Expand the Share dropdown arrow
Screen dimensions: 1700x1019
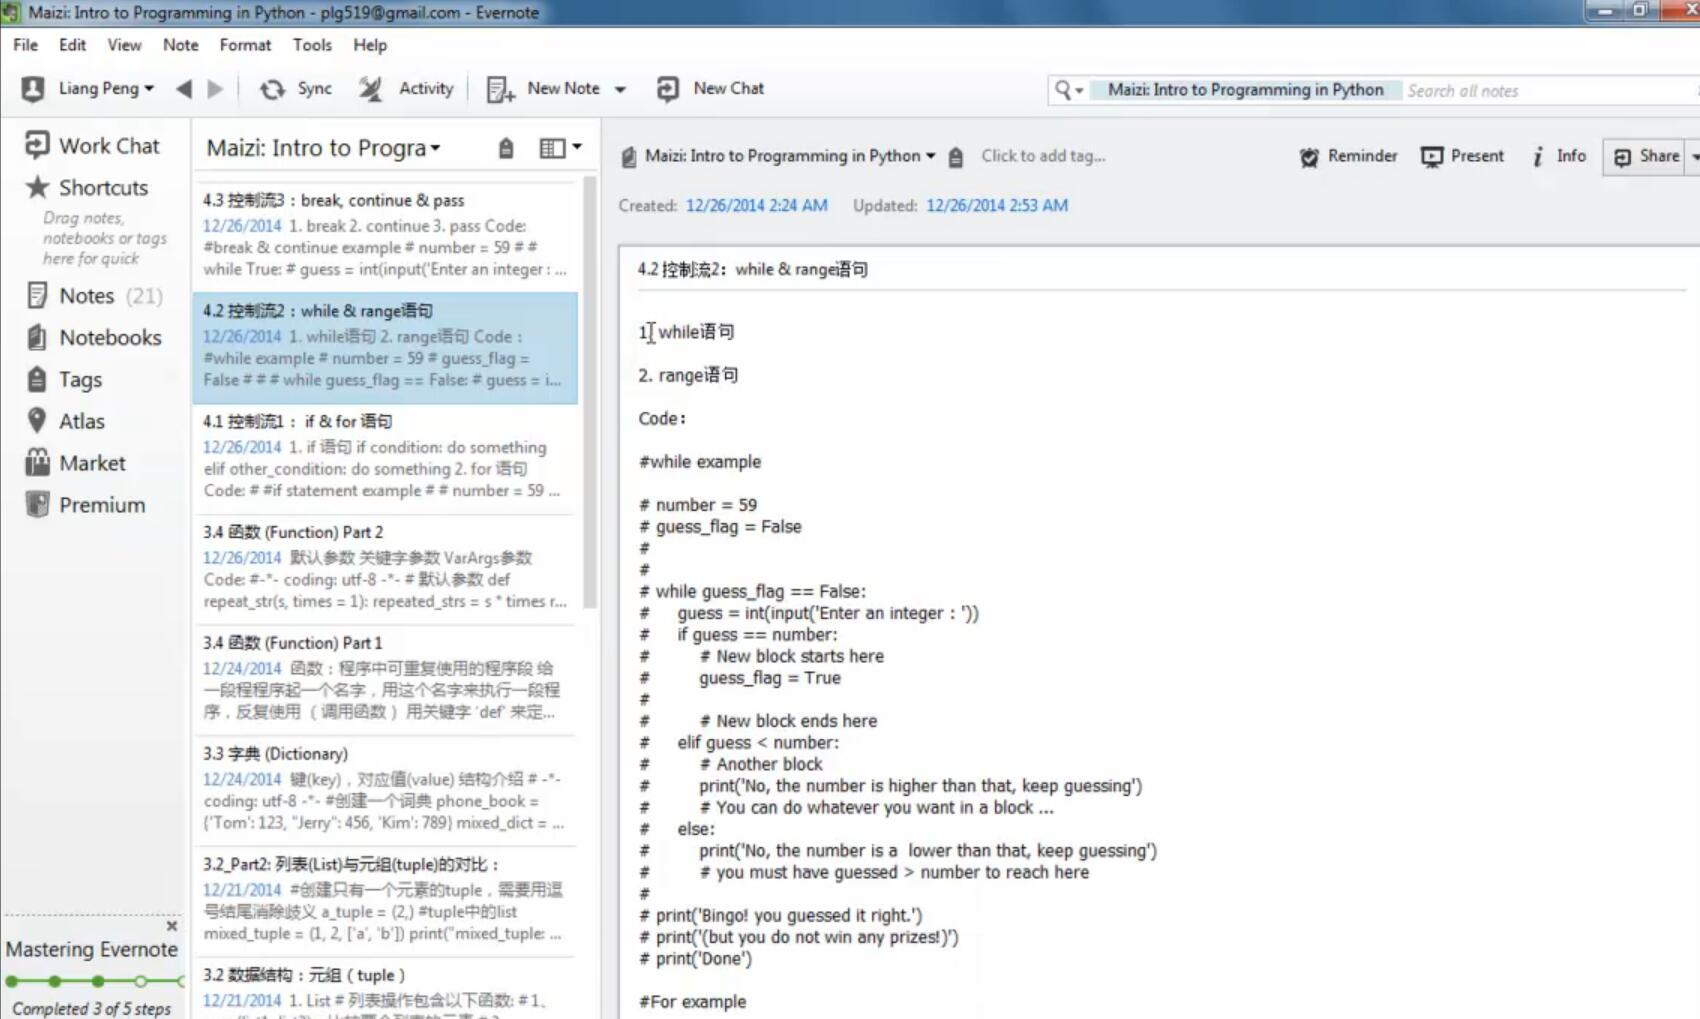pos(1694,157)
